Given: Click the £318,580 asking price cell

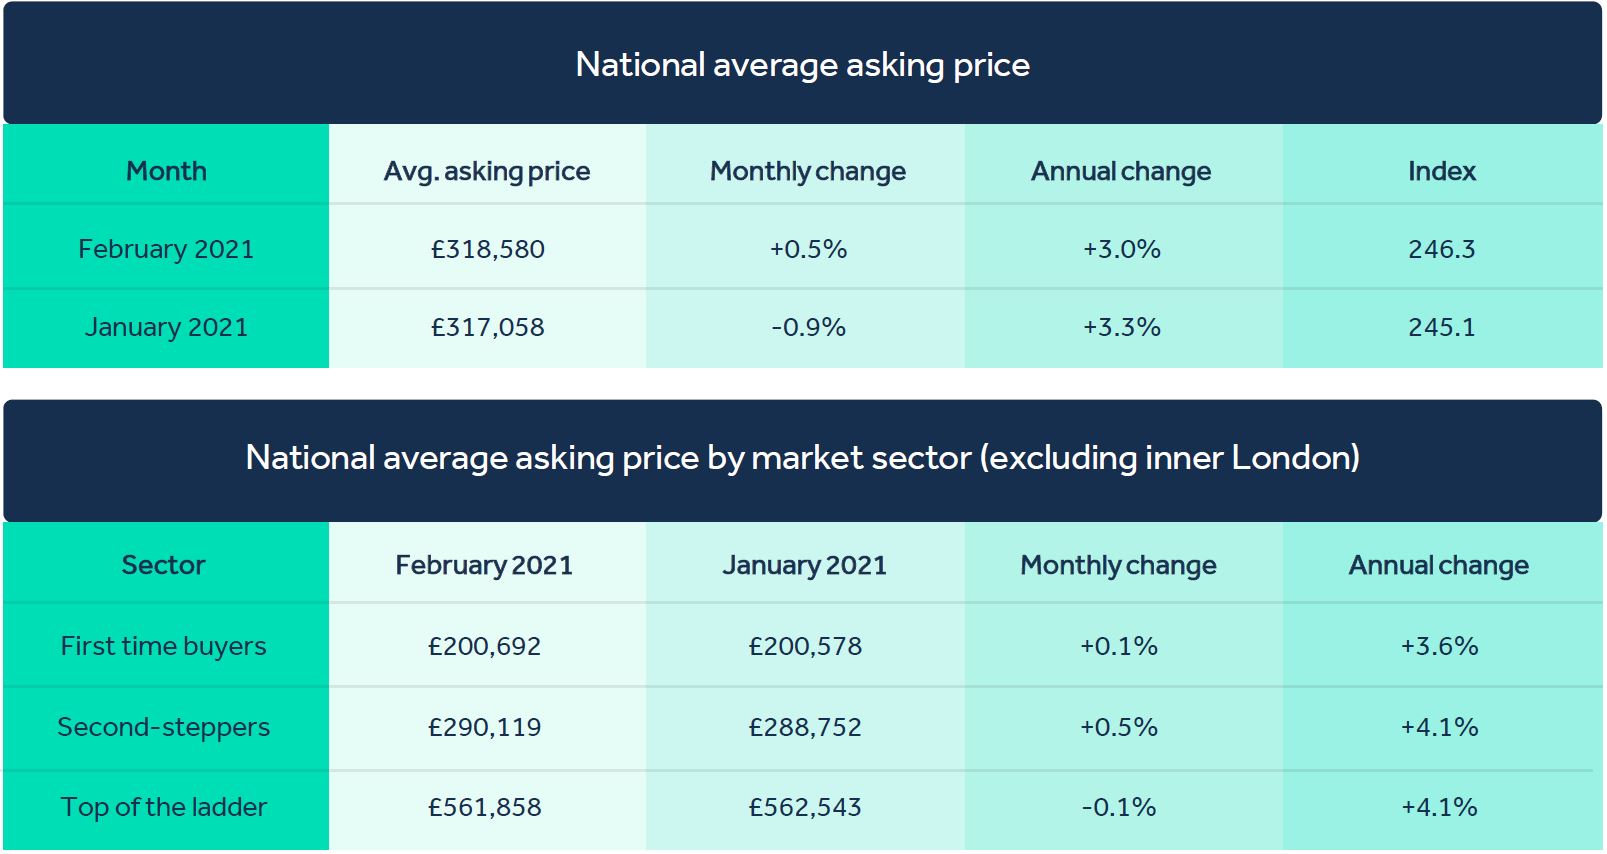Looking at the screenshot, I should (488, 249).
